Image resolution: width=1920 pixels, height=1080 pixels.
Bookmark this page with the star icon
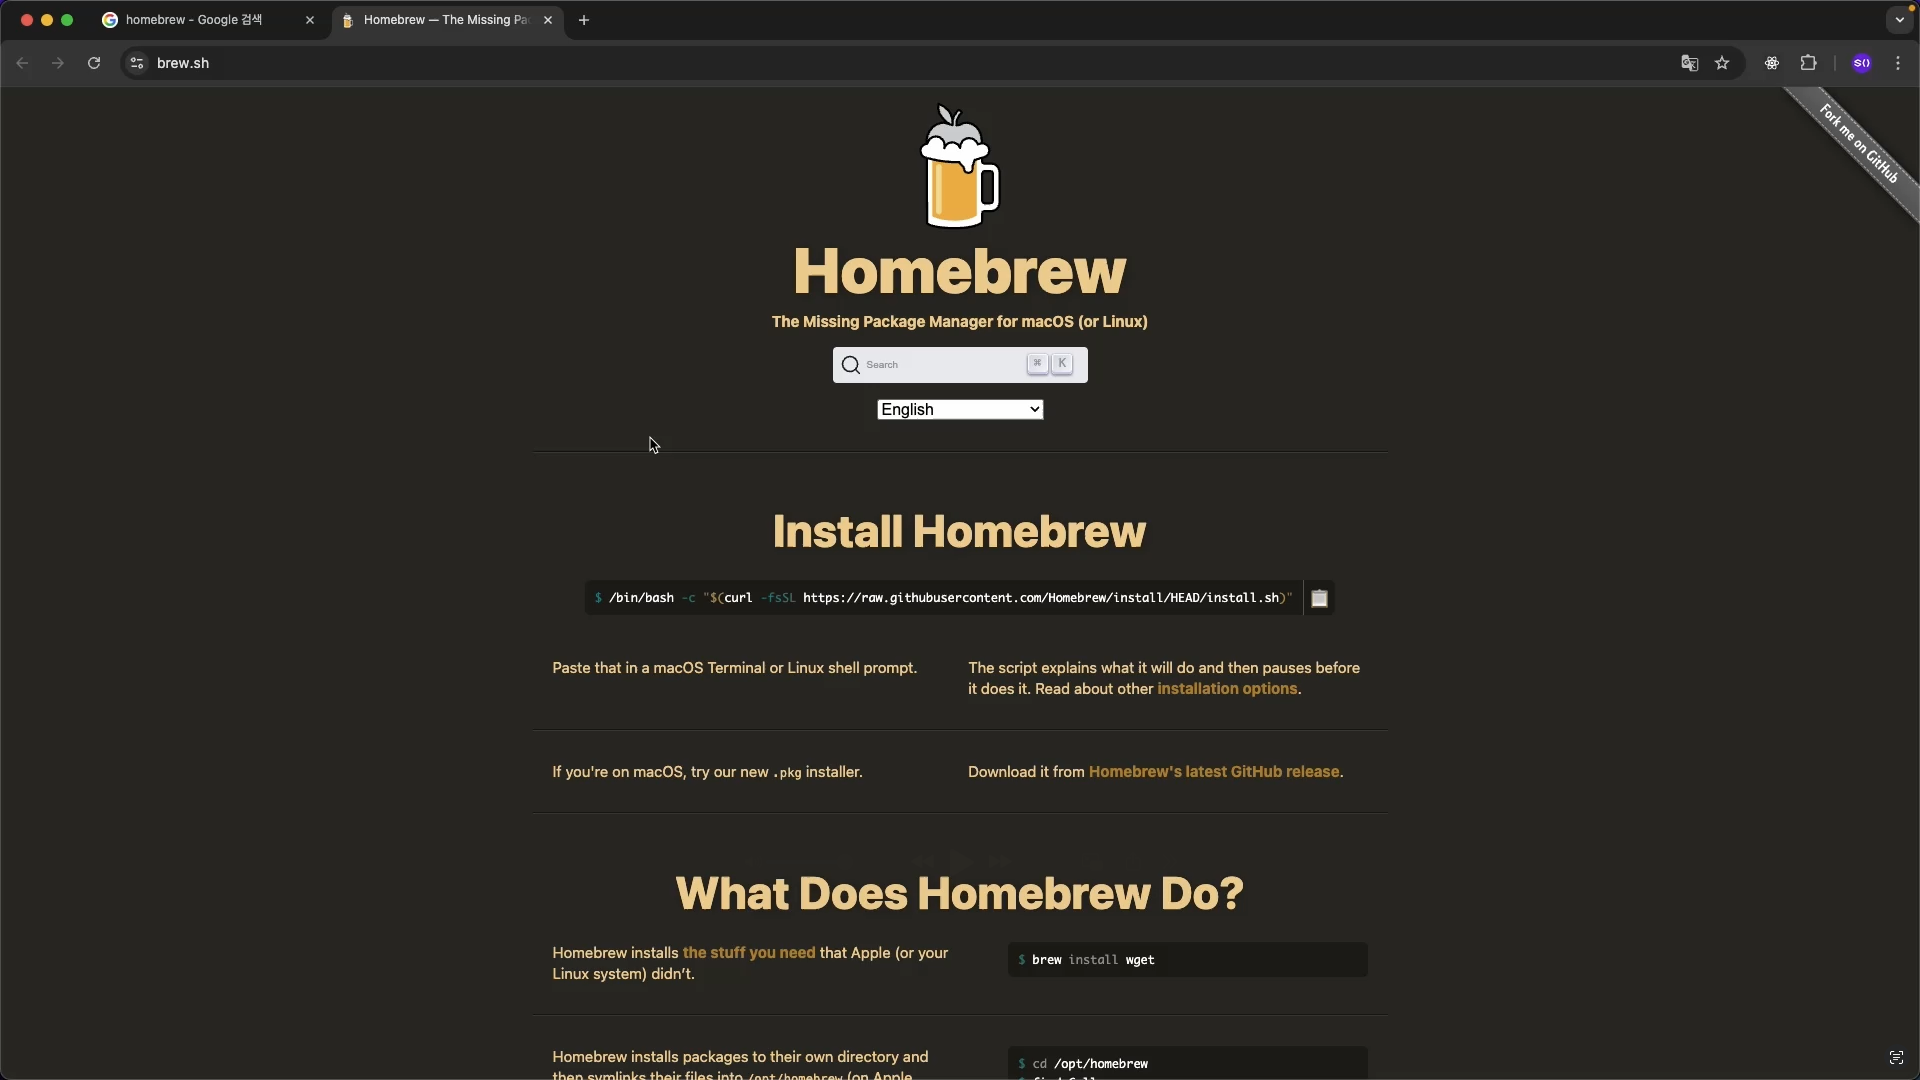point(1722,63)
